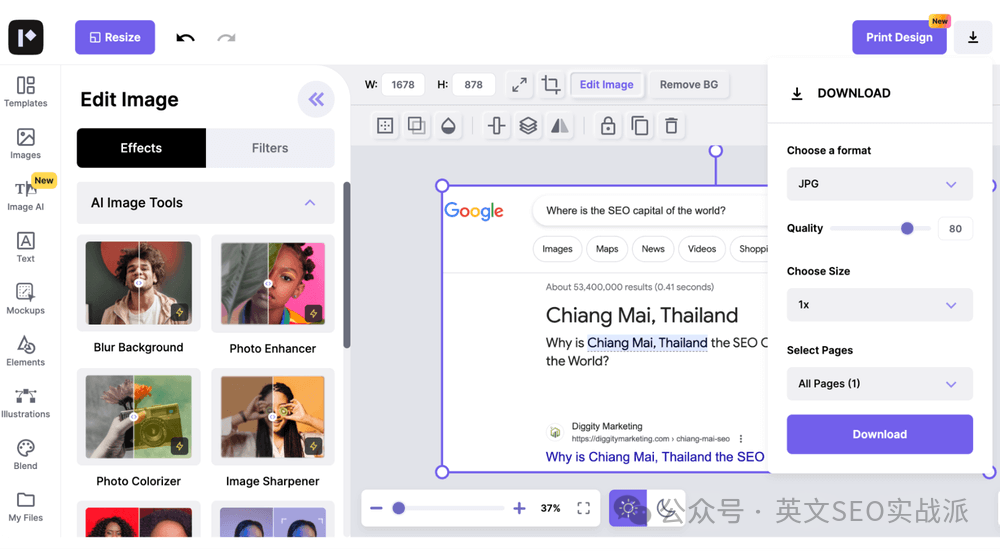Screen dimensions: 1000x551
Task: Click the opacity droplet icon
Action: pos(448,126)
